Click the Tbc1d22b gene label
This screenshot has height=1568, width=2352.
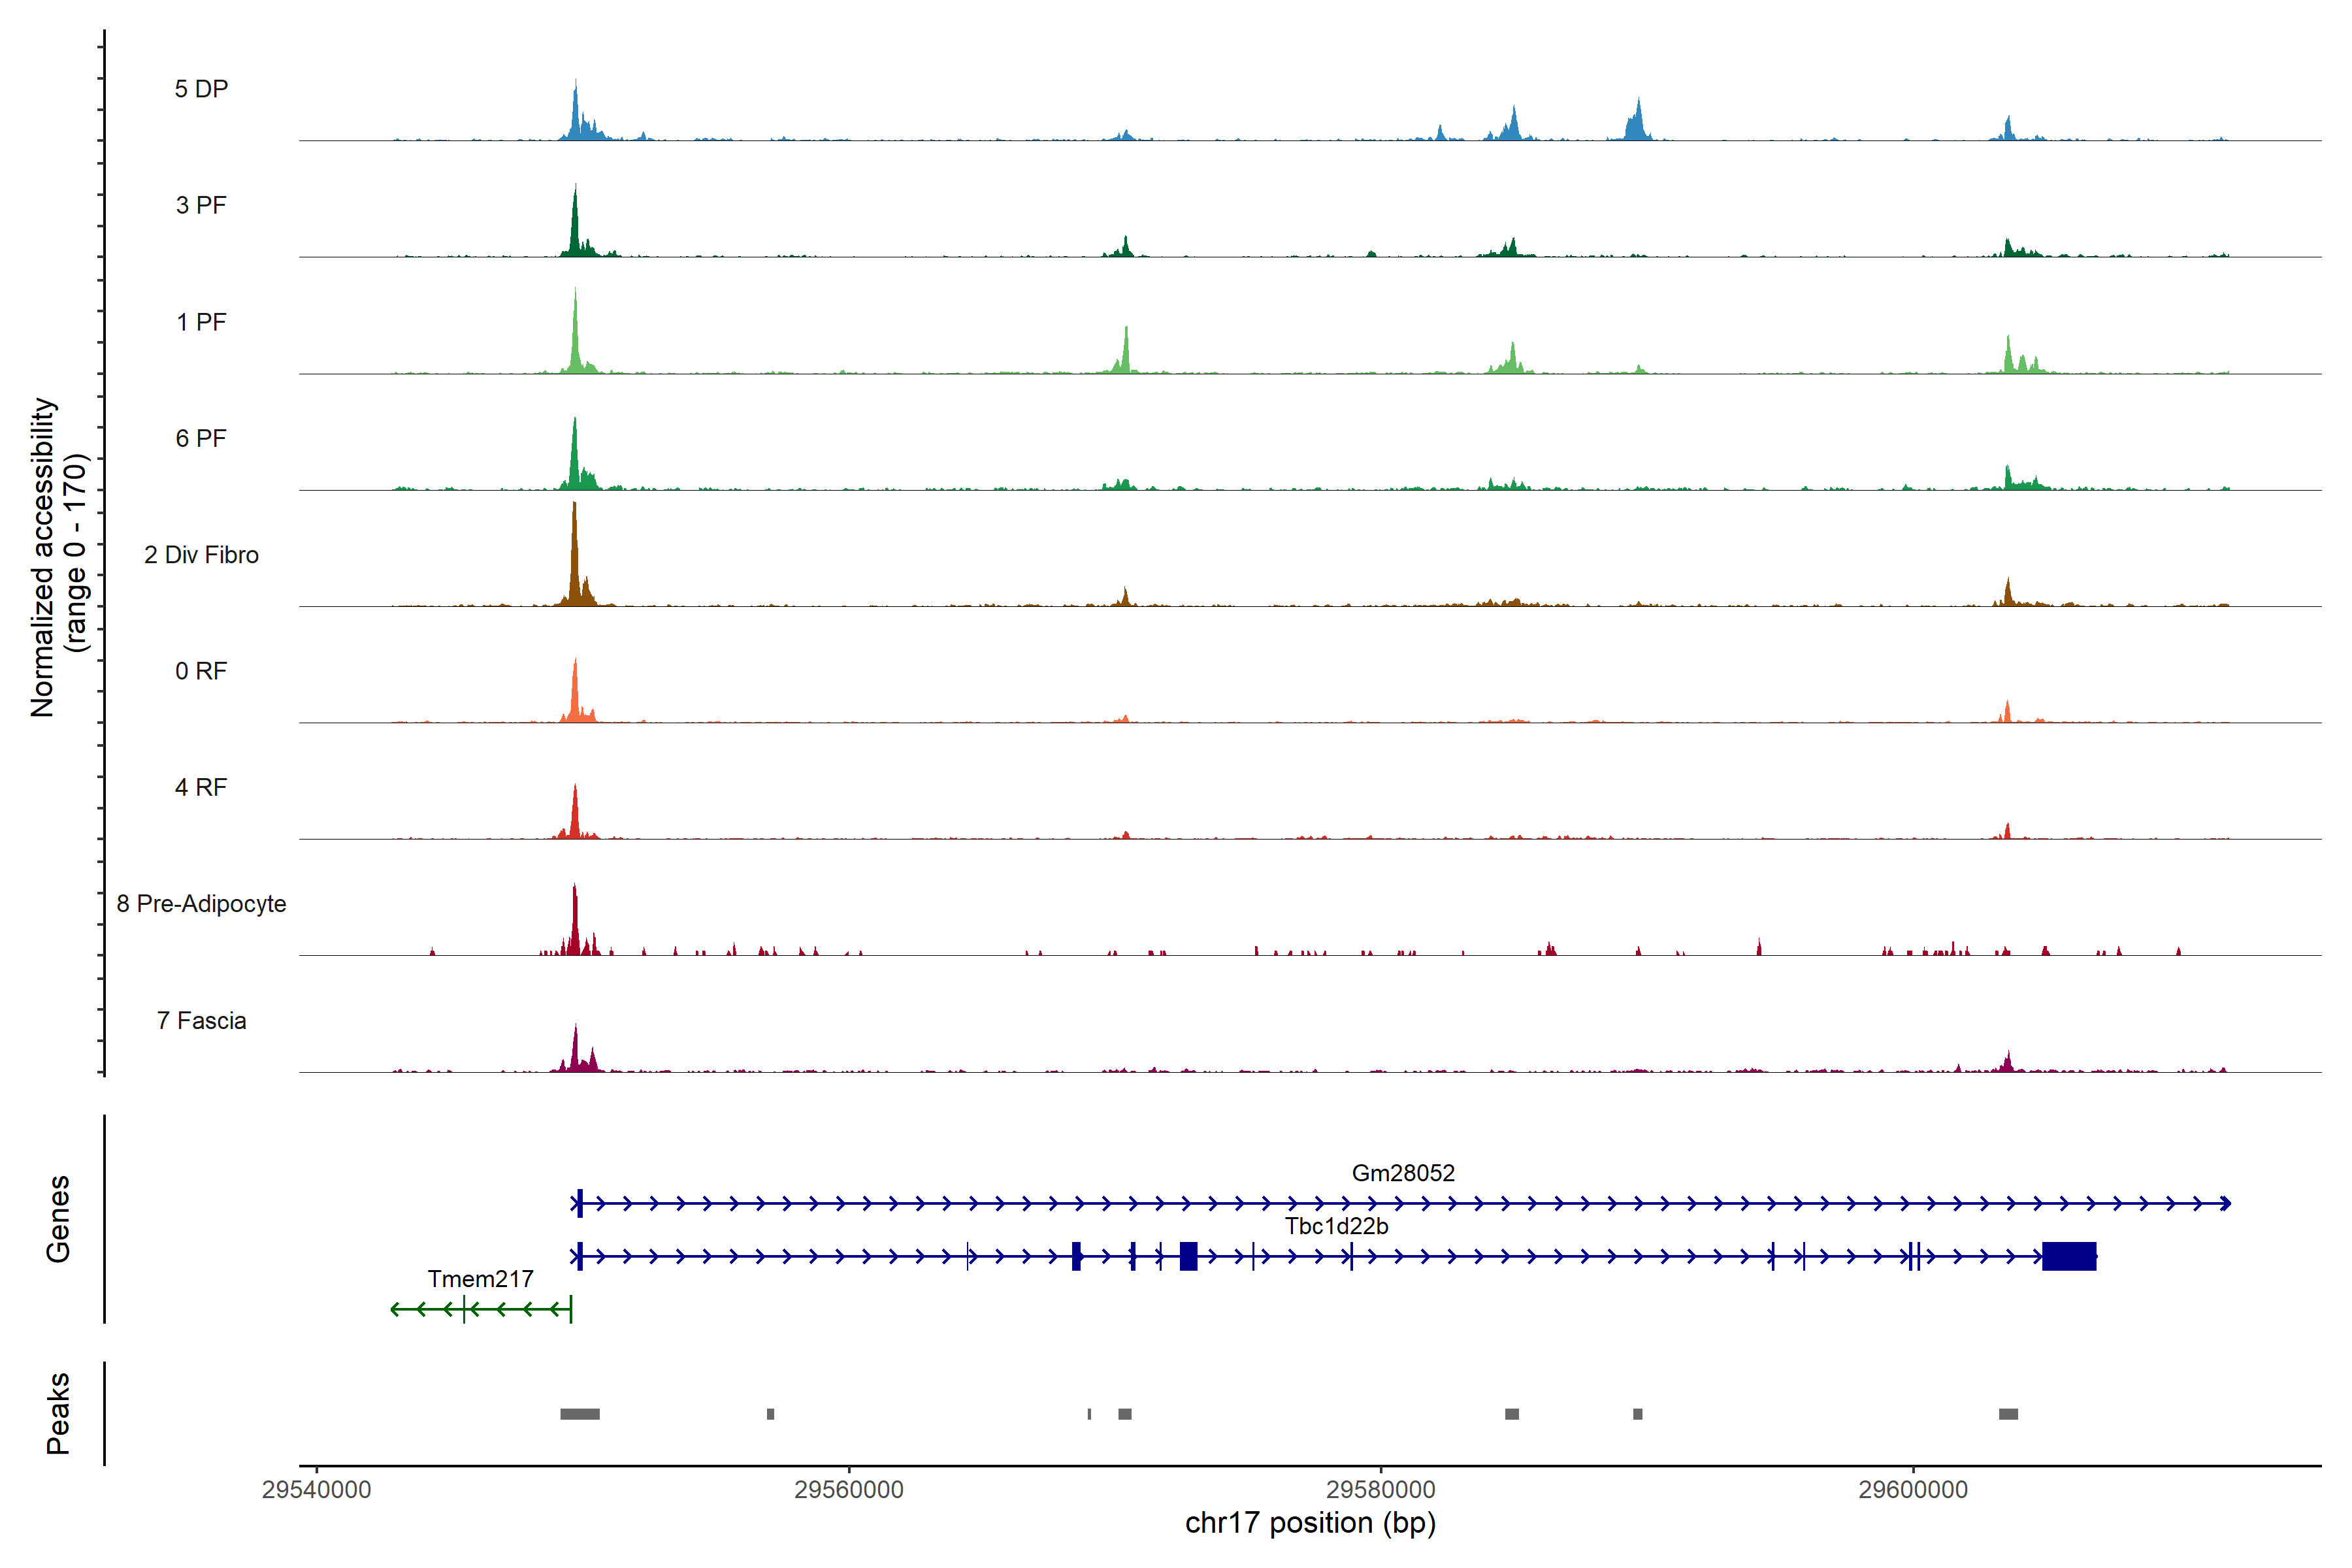[1336, 1226]
